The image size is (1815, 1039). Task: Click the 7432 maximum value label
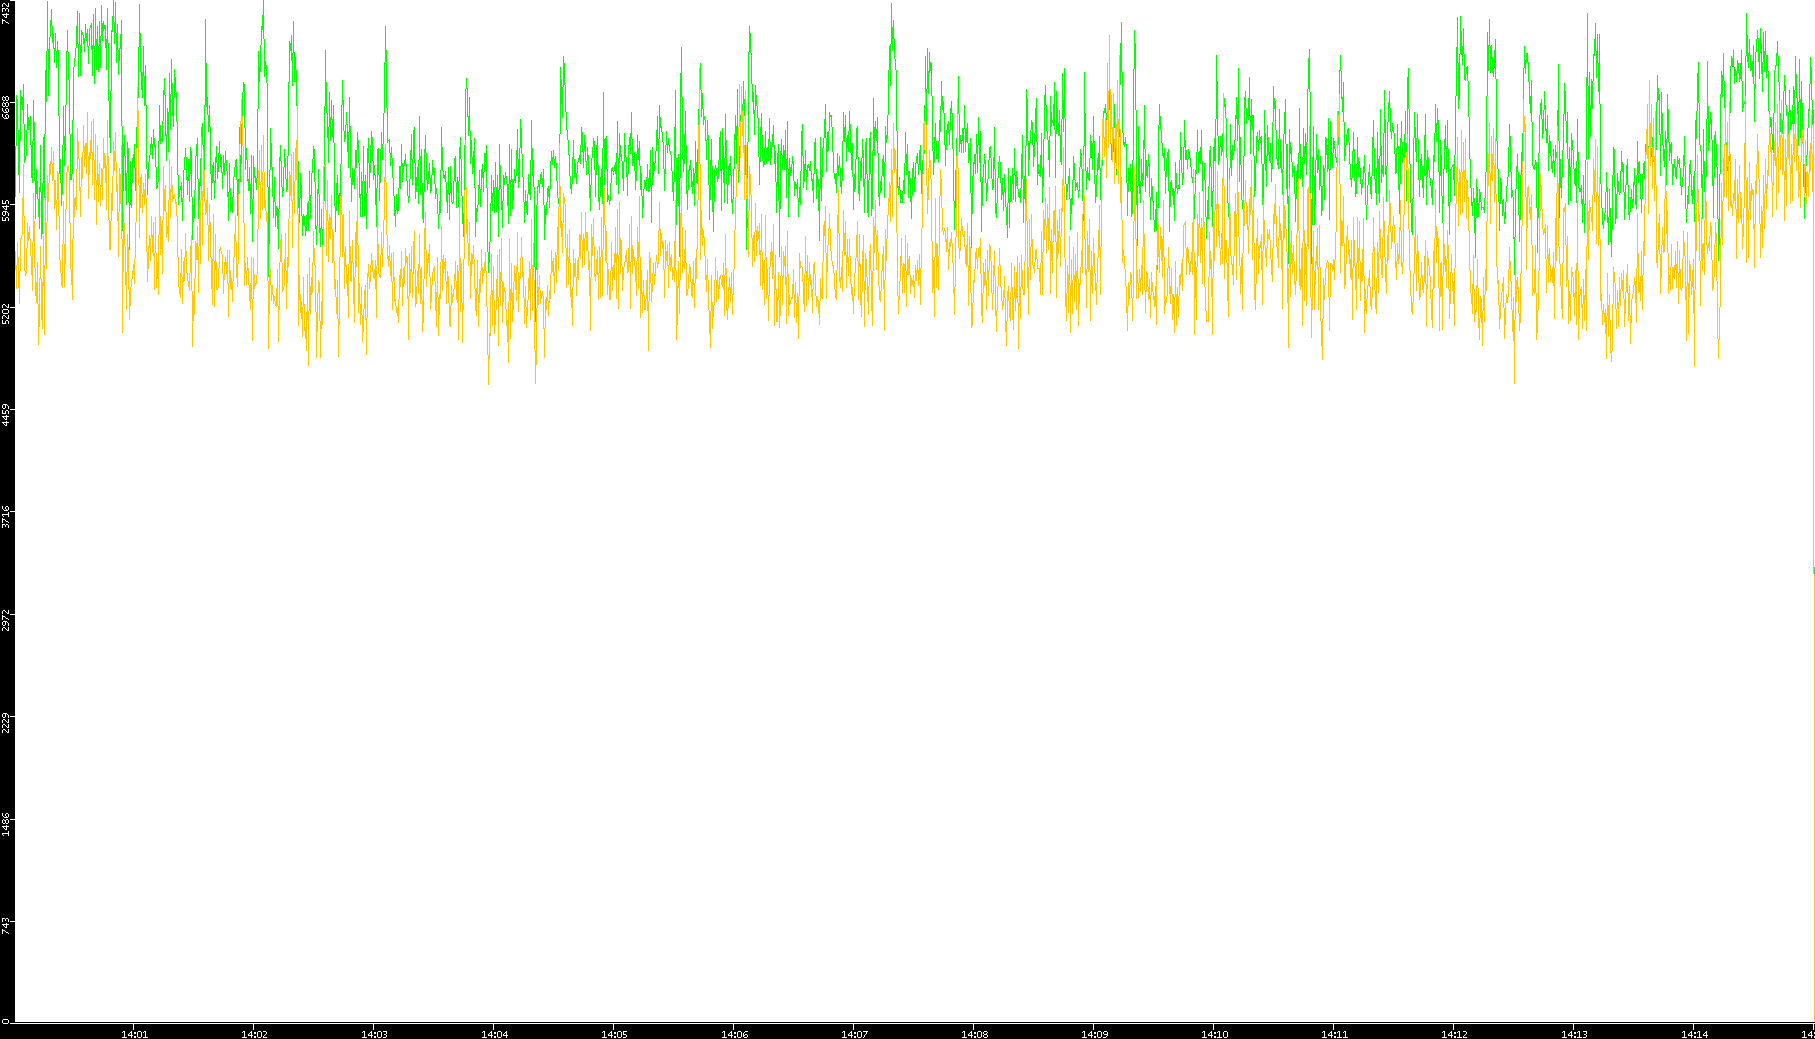pos(7,13)
